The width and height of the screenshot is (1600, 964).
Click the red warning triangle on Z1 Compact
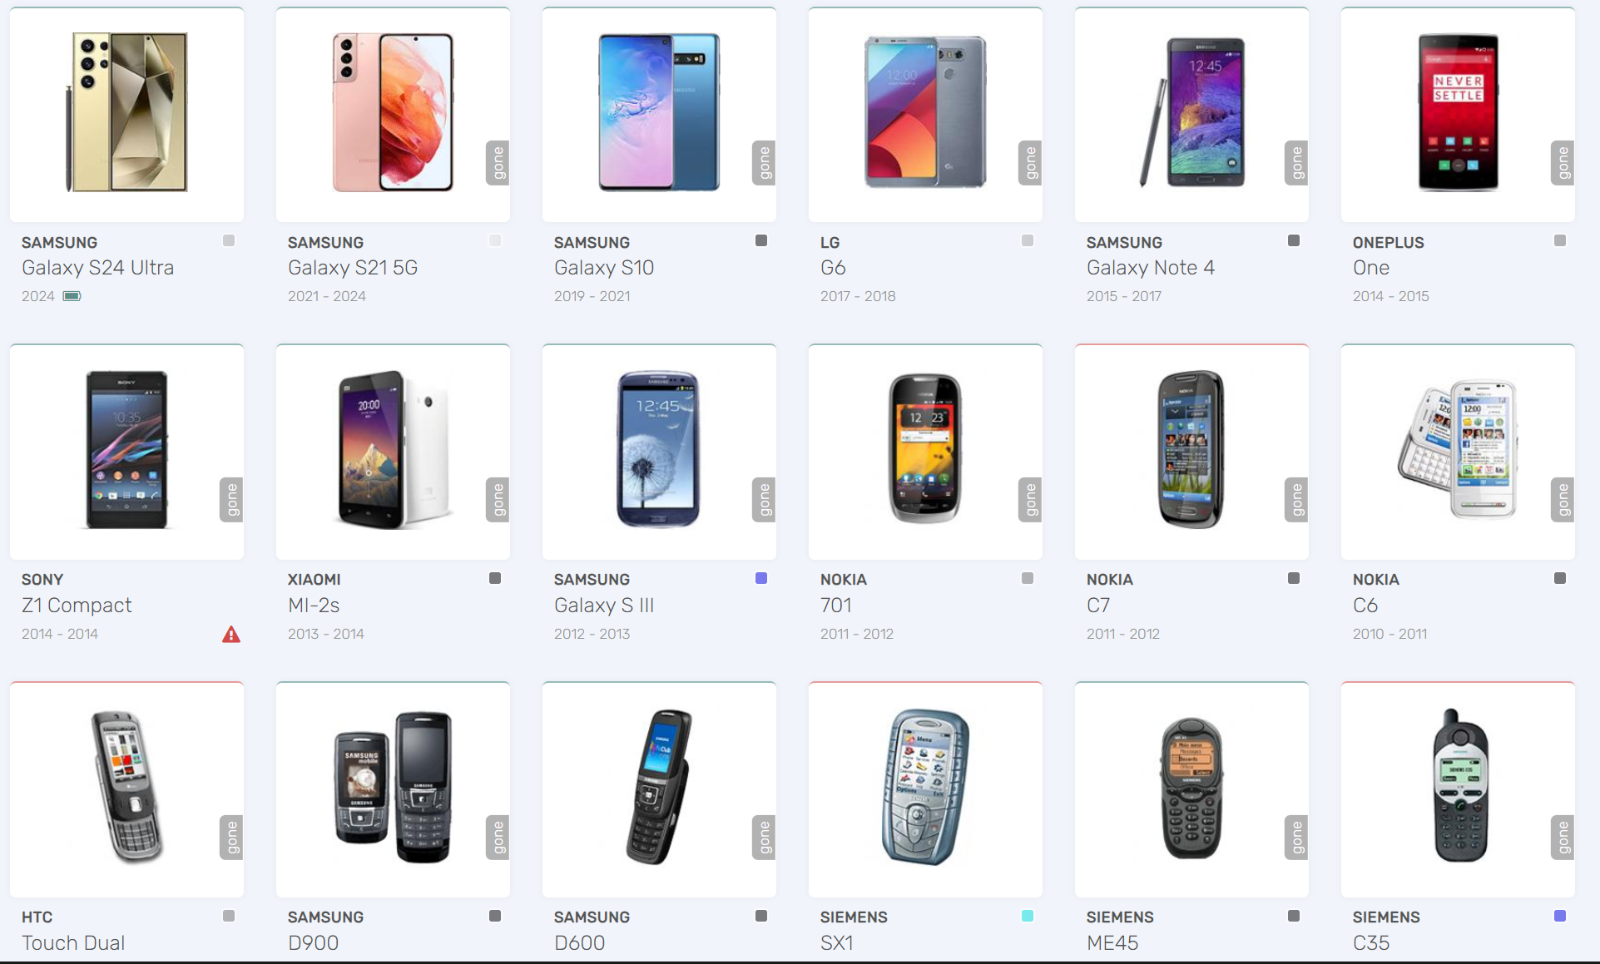pos(231,634)
